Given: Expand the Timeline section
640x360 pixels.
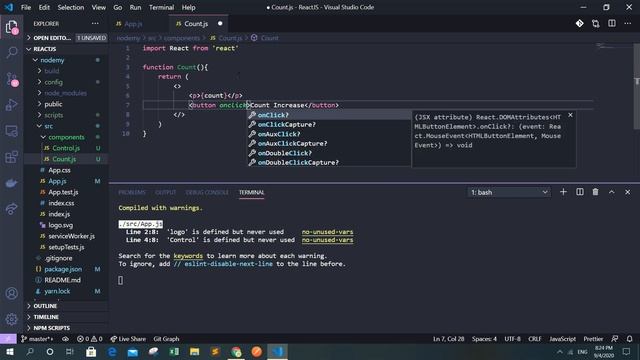Looking at the screenshot, I should pyautogui.click(x=66, y=317).
